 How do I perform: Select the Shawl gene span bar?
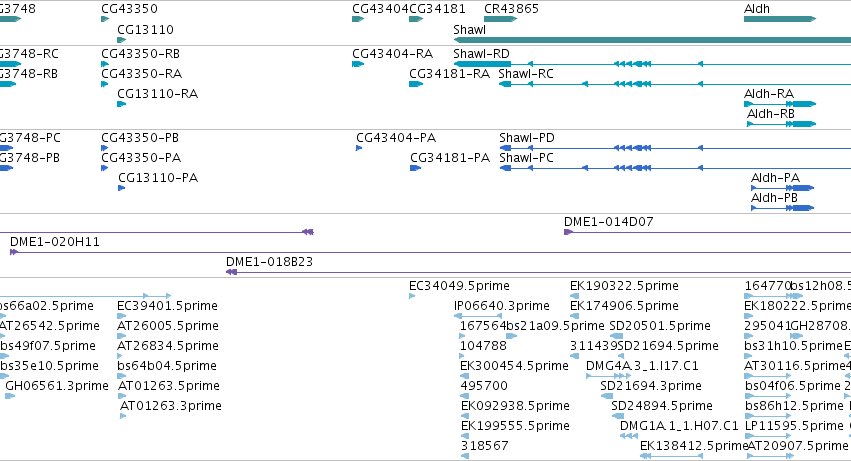tap(652, 40)
